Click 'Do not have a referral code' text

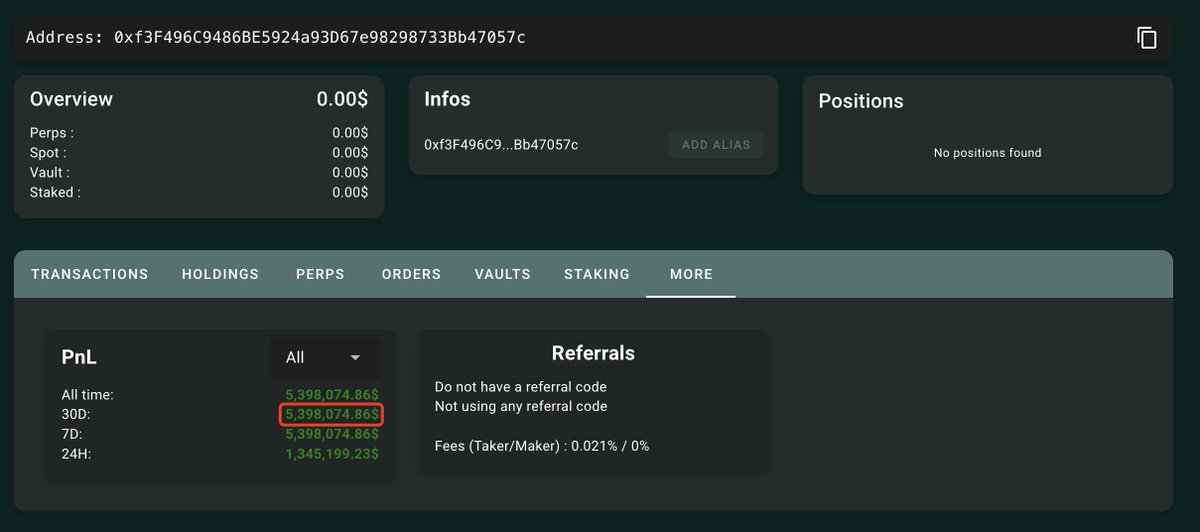[521, 386]
